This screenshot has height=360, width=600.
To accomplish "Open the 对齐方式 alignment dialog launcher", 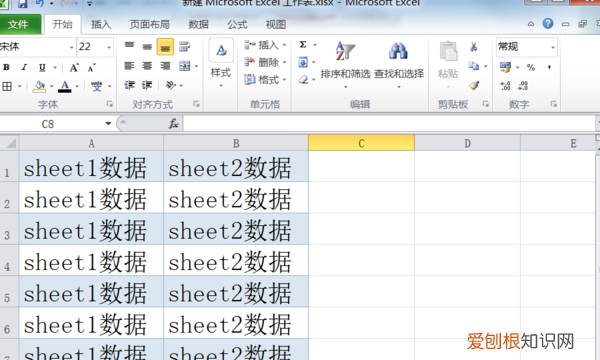I will pyautogui.click(x=196, y=104).
